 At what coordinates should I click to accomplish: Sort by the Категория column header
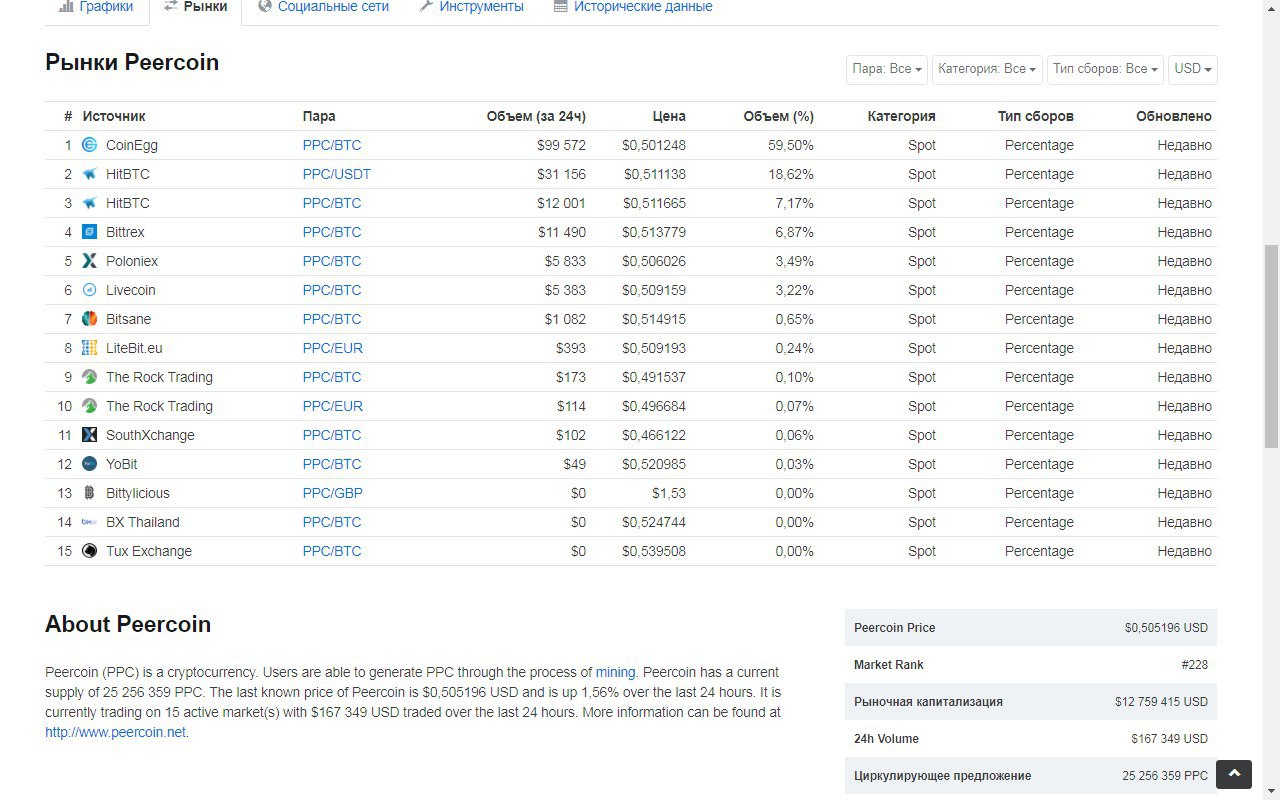click(x=901, y=116)
